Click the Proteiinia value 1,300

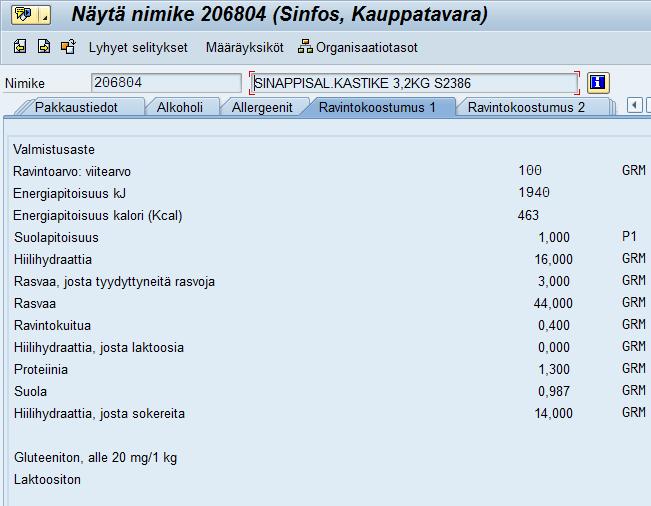(x=554, y=369)
